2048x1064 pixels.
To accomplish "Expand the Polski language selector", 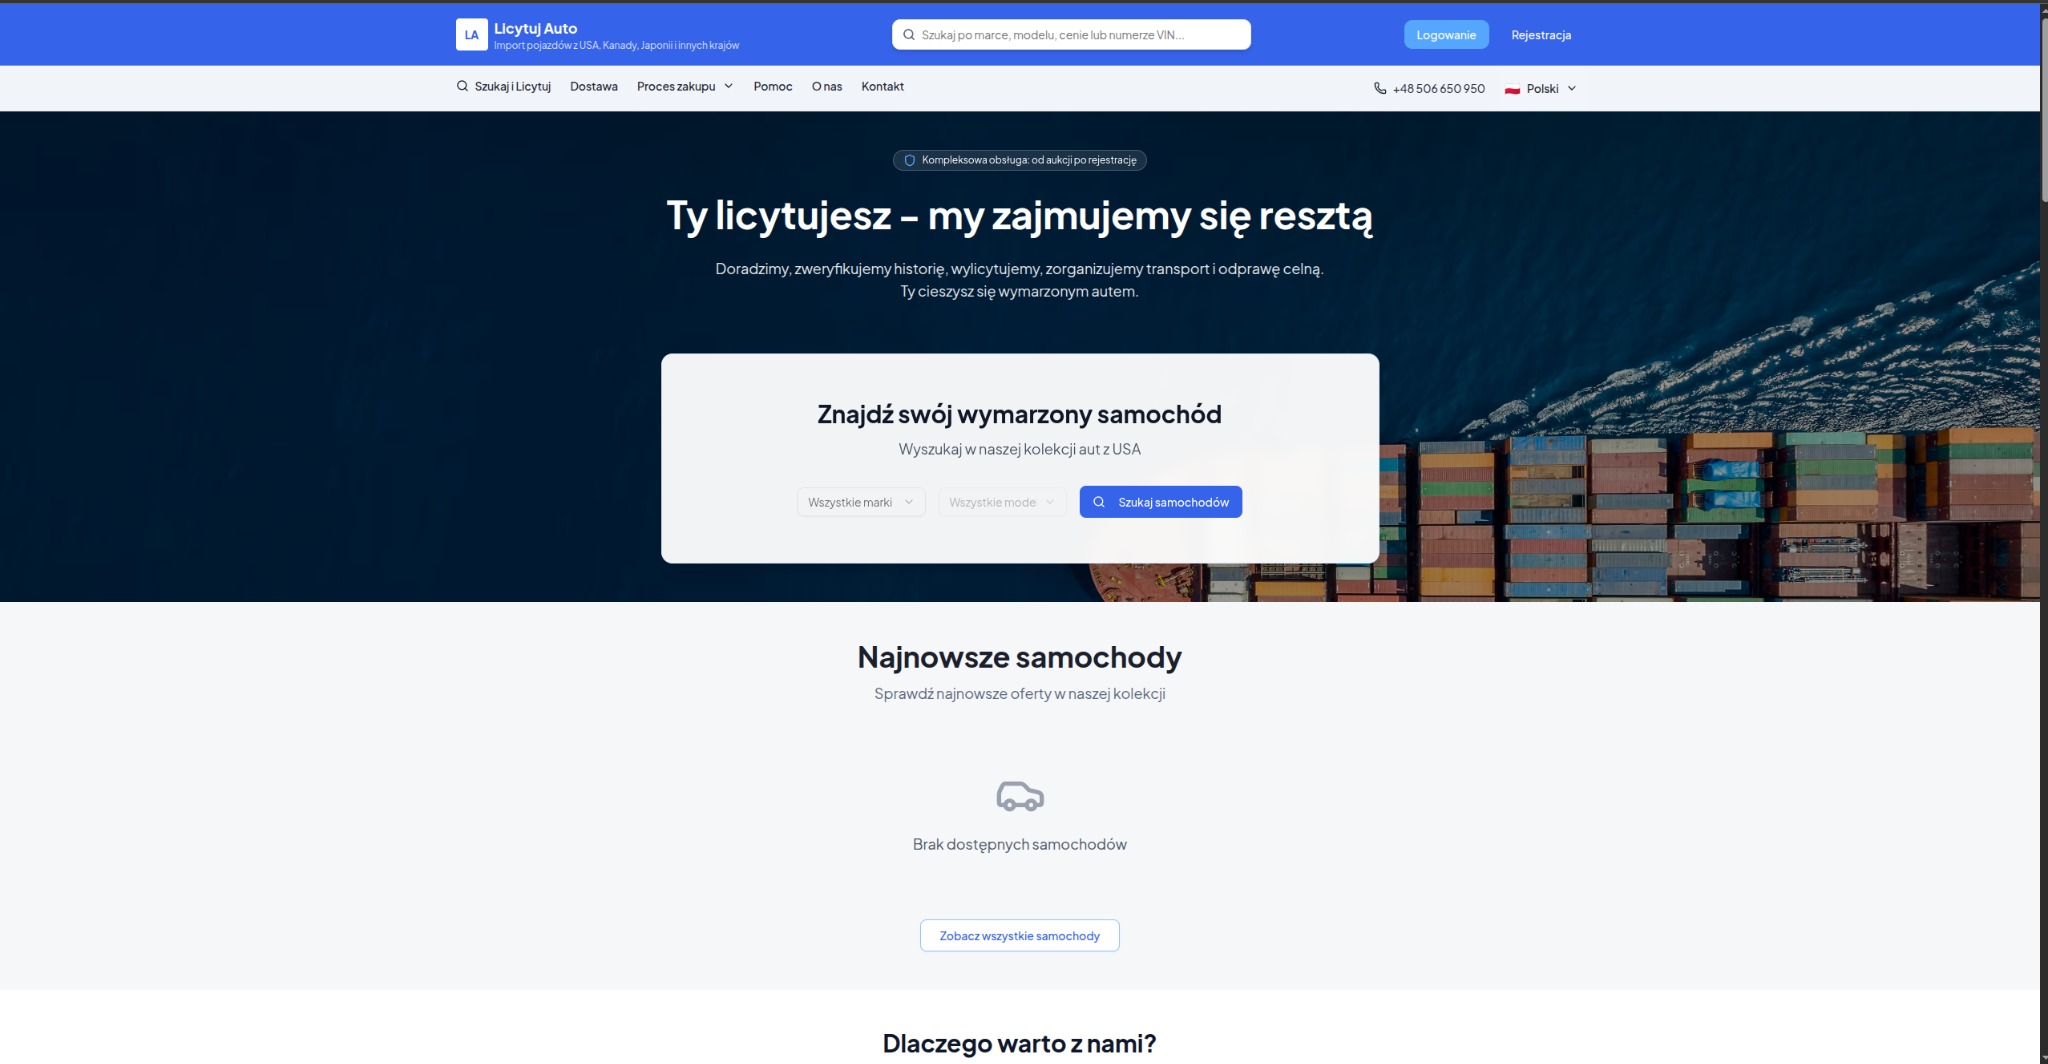I will coord(1542,88).
